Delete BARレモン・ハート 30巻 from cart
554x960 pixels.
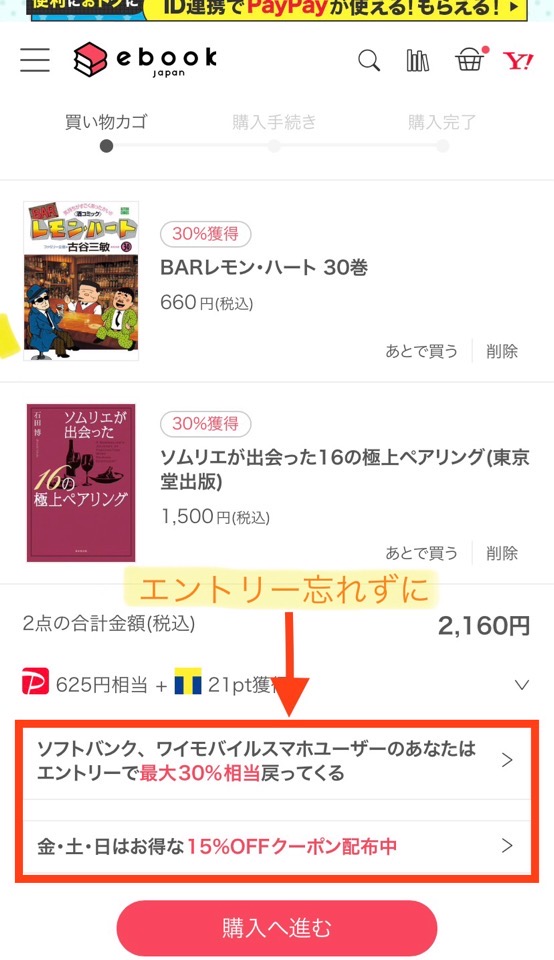pyautogui.click(x=502, y=351)
